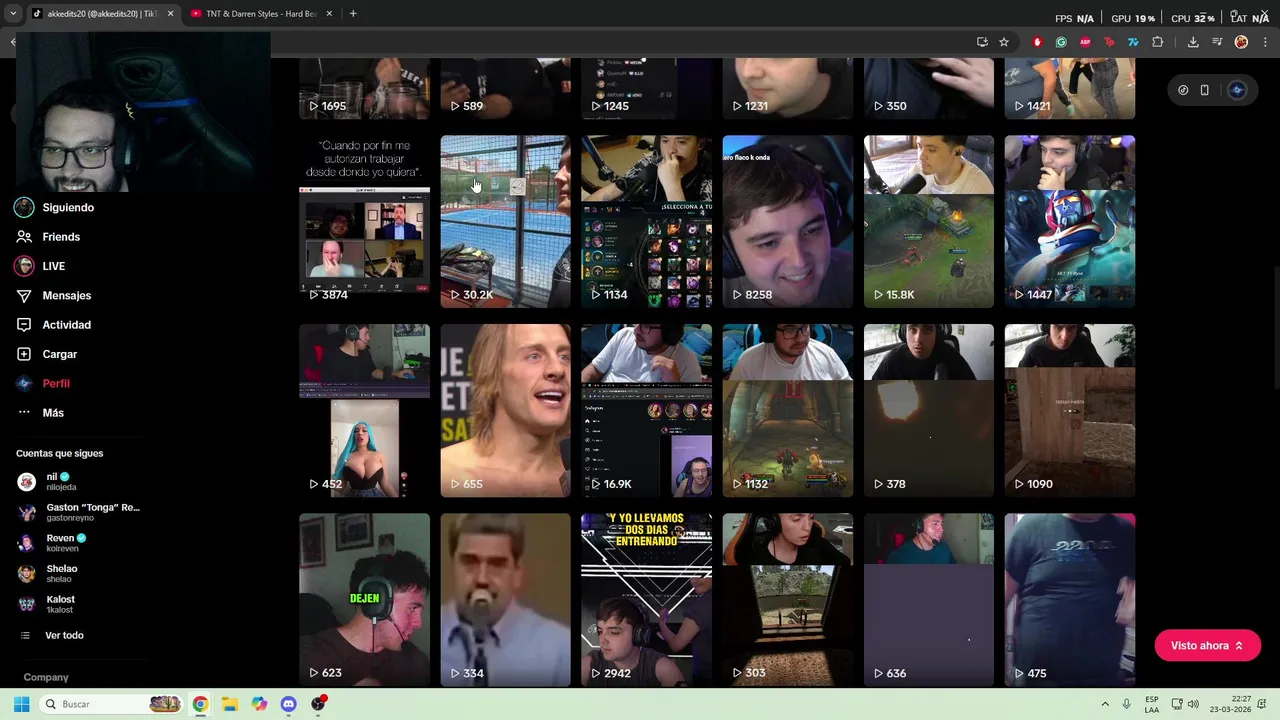
Task: Open video with 1134 views
Action: 646,222
